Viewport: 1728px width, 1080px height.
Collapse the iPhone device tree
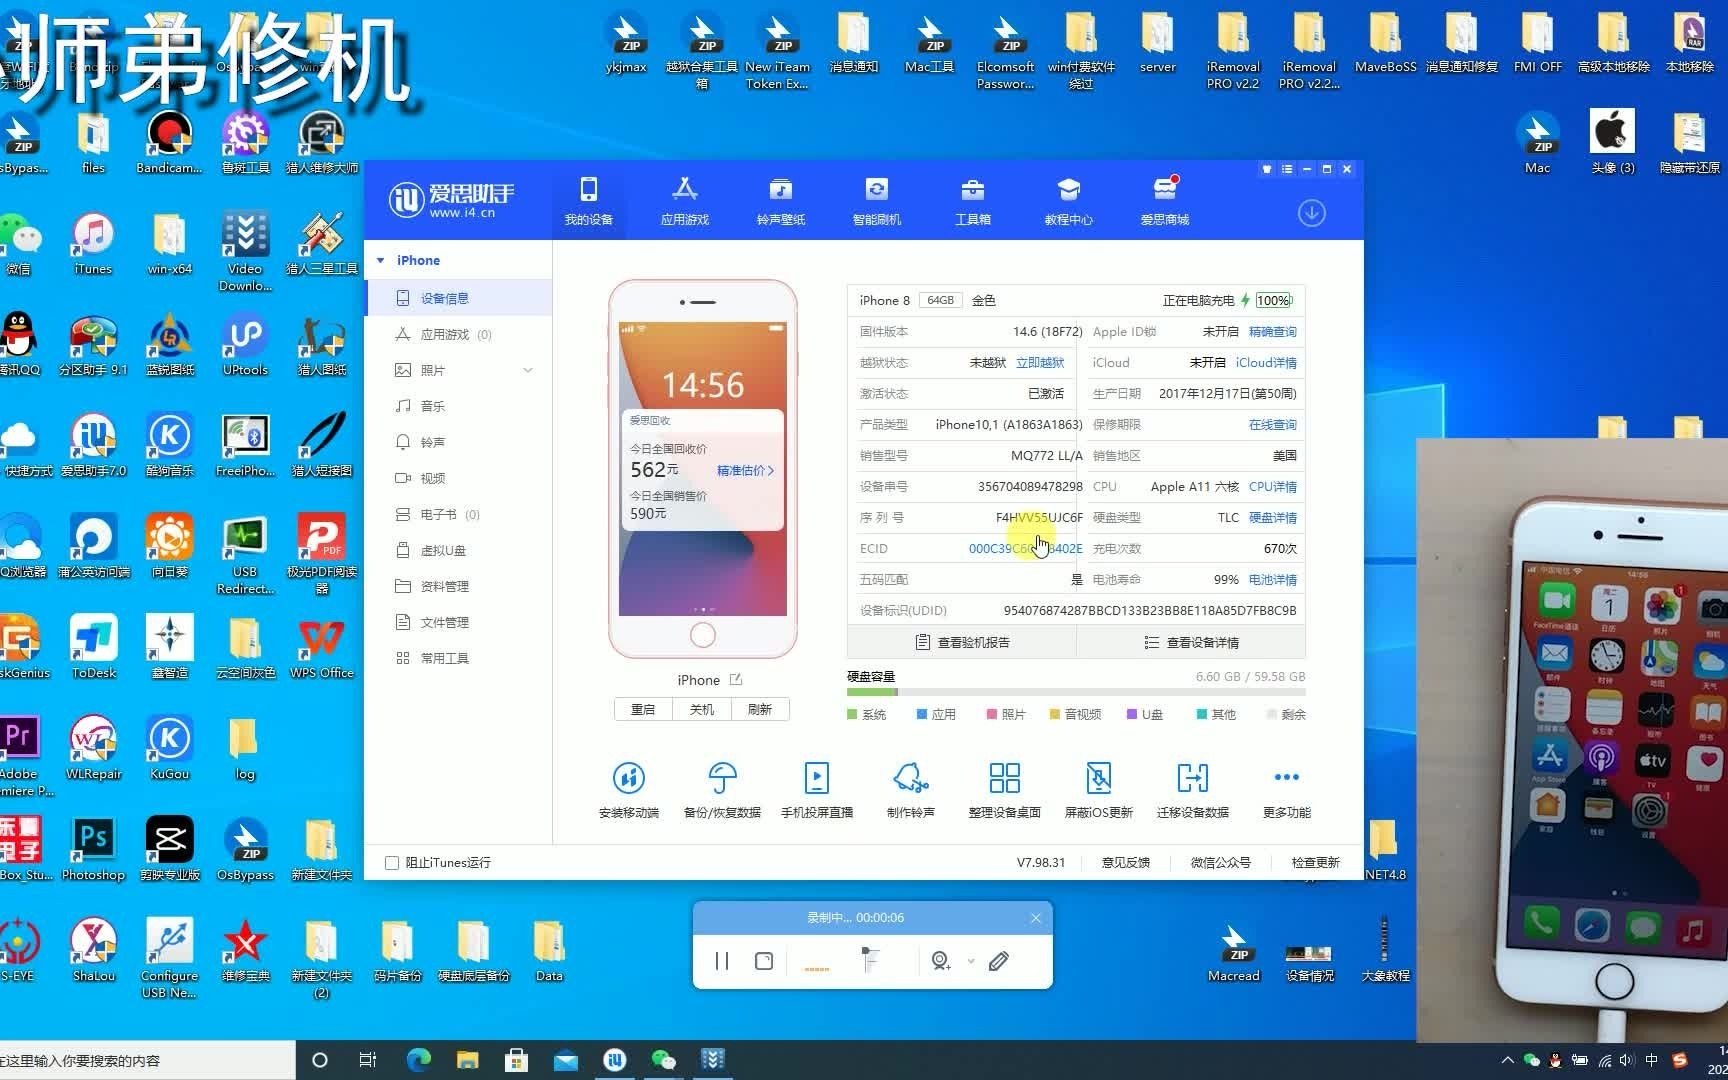(381, 260)
